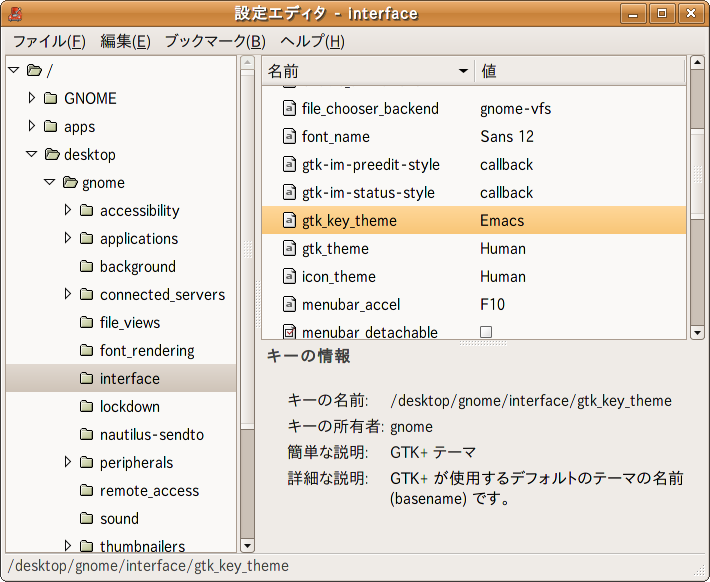Open the ブックマーク(B) menu
This screenshot has height=582, width=710.
215,42
